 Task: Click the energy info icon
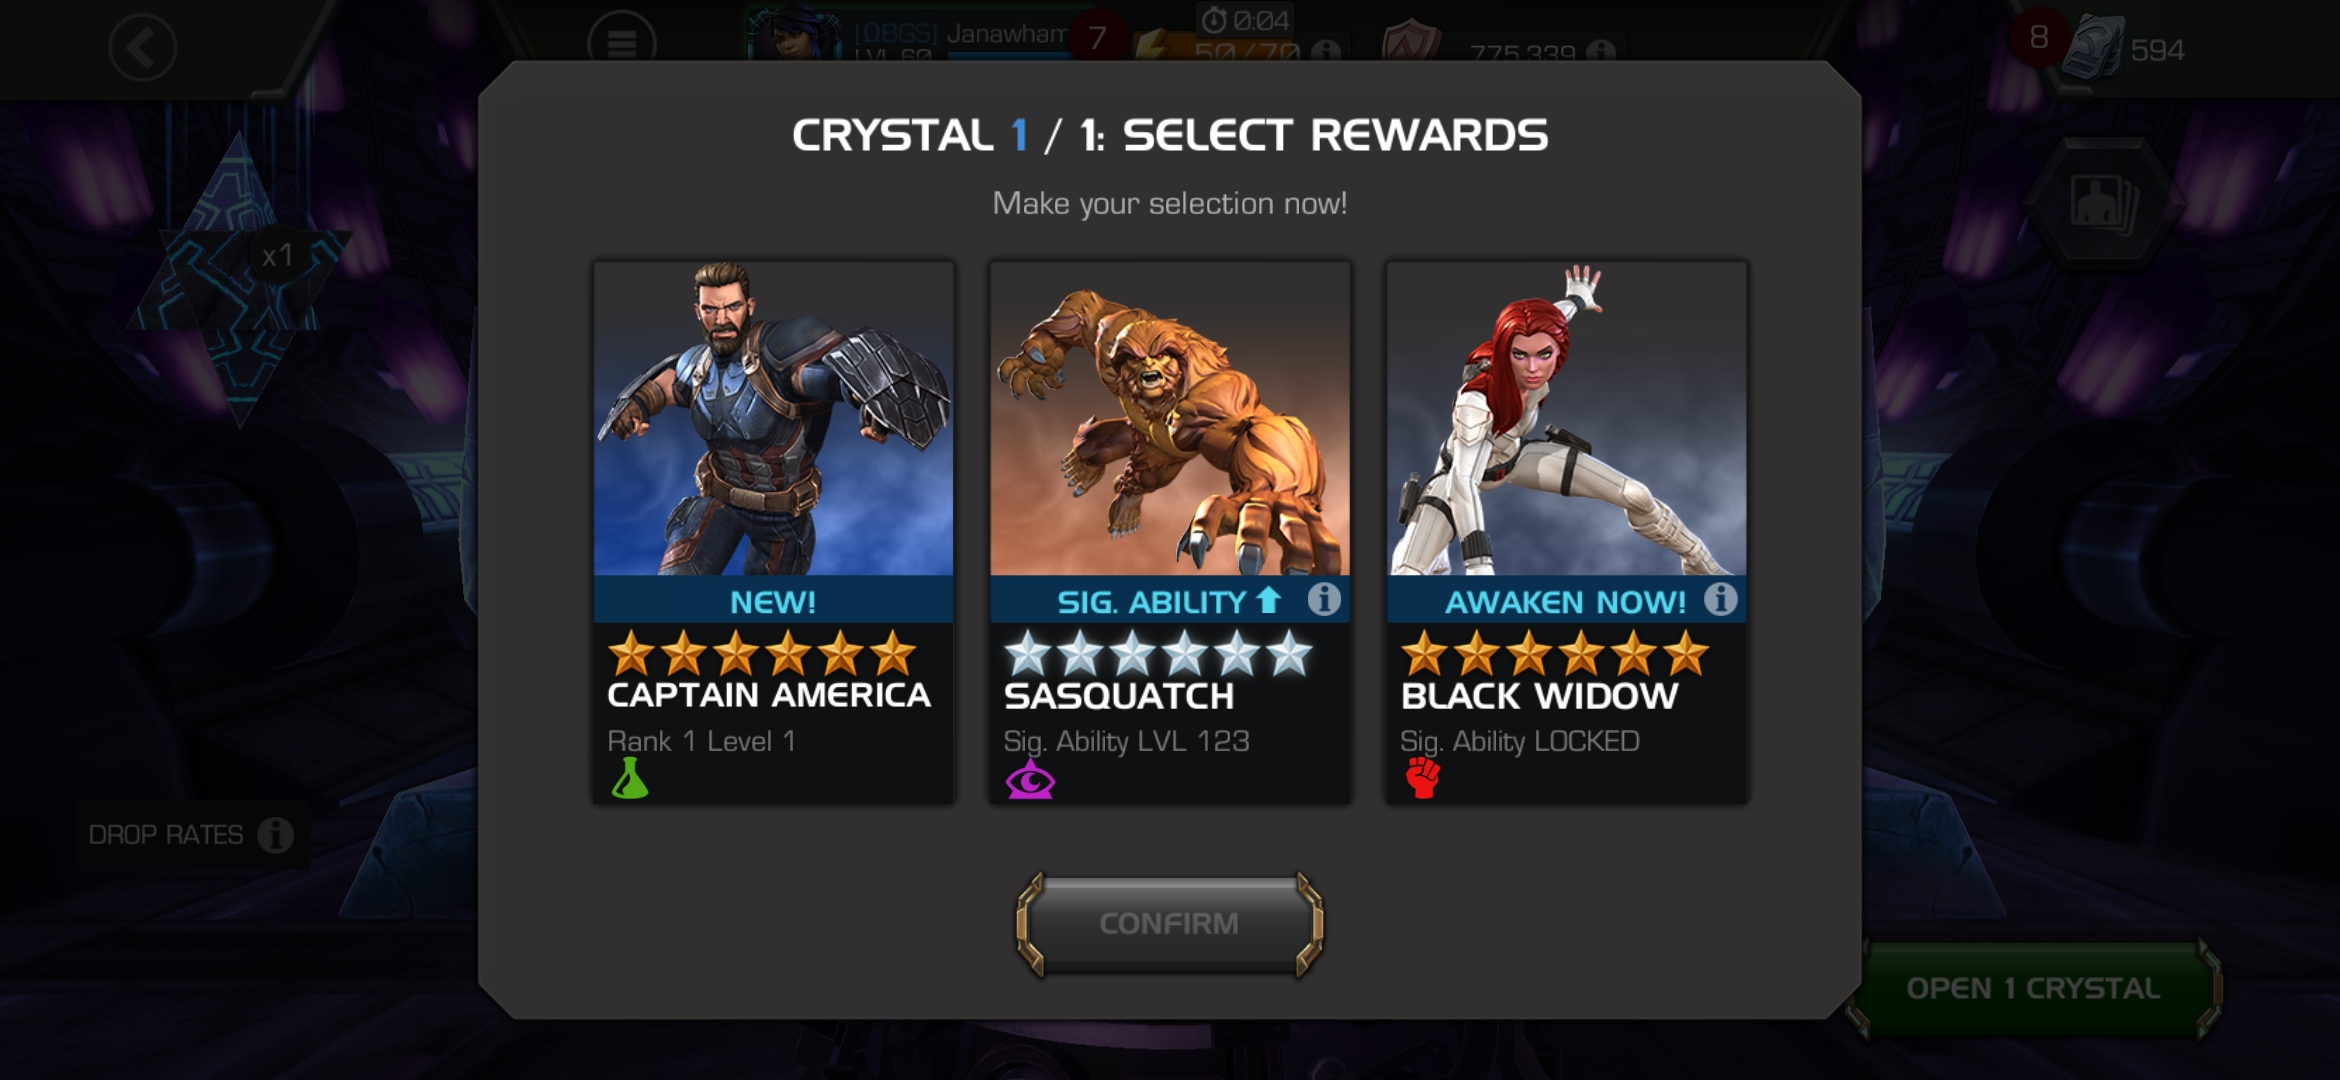[1326, 50]
